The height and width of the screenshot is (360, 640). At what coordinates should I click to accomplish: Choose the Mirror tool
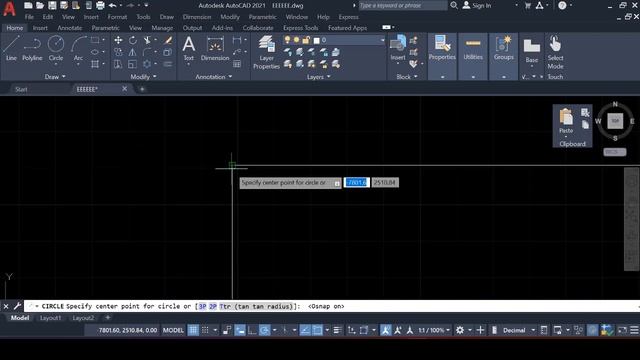133,52
